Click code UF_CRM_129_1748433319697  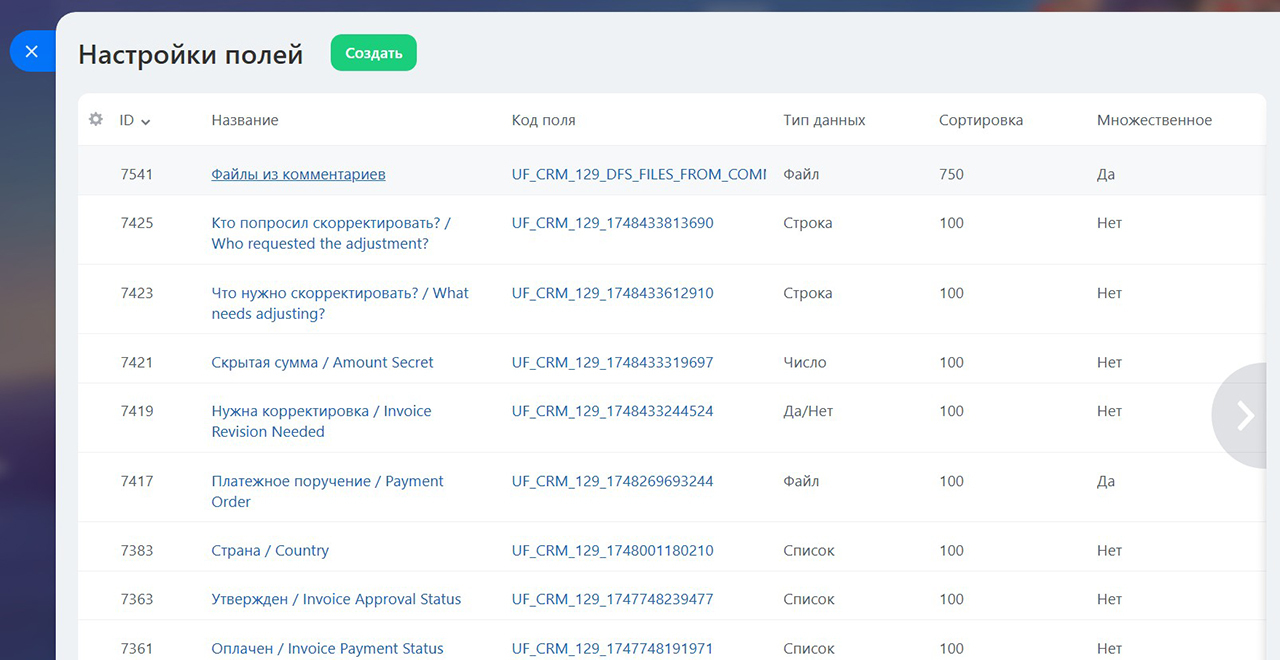(x=612, y=362)
